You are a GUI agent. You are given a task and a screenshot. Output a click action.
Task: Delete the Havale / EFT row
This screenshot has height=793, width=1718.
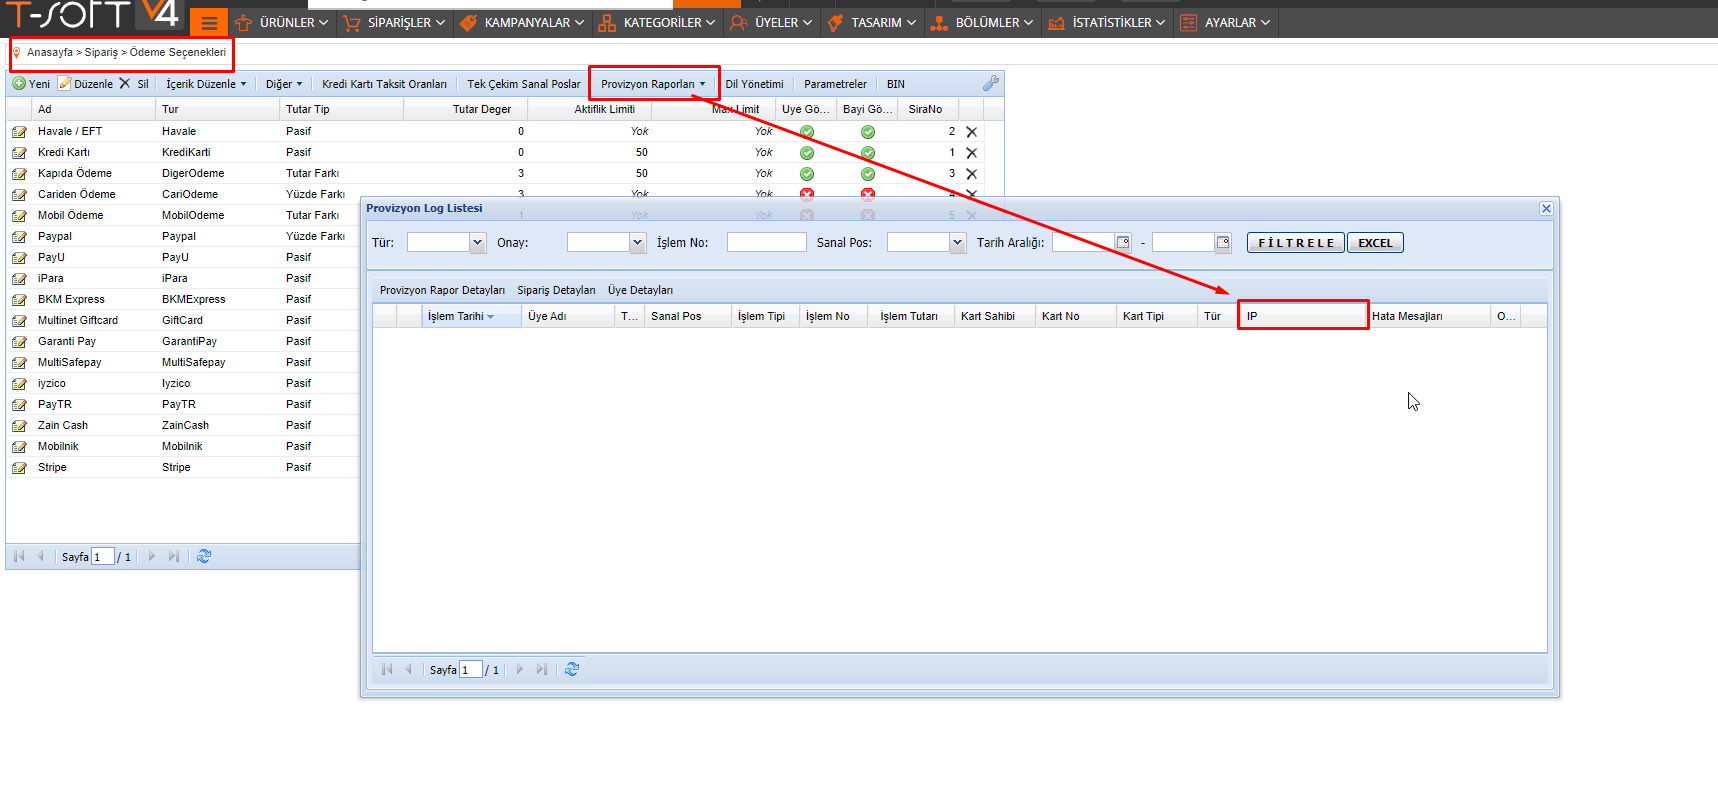tap(971, 132)
